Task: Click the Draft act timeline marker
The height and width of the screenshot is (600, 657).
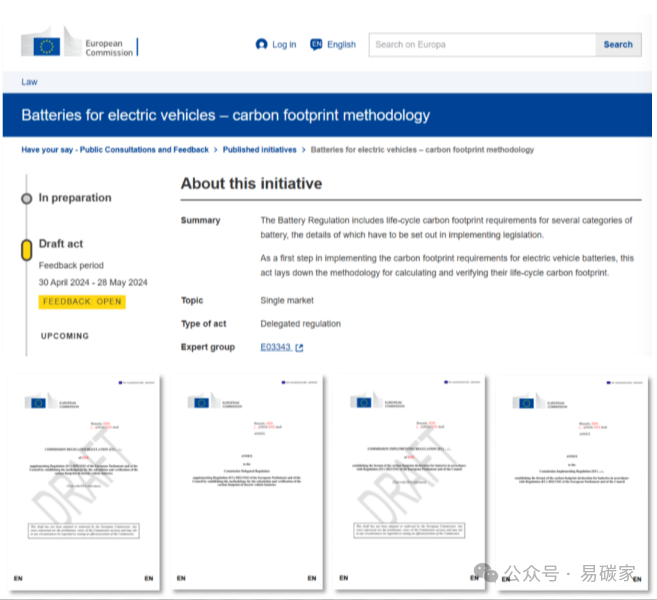Action: pos(27,250)
